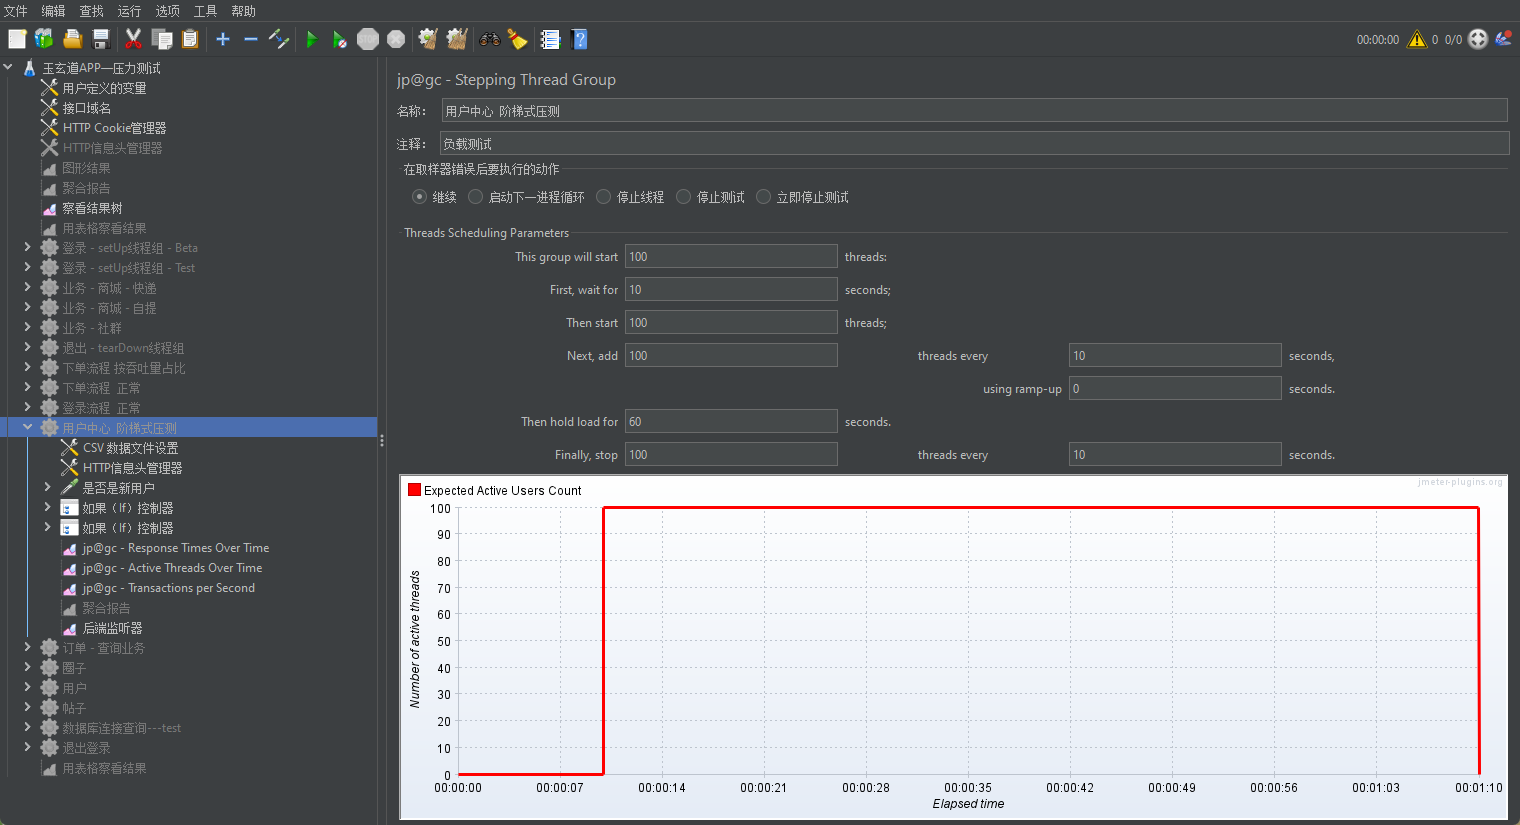Screen dimensions: 1520x825
Task: Click the Function Helper list icon
Action: coord(550,39)
